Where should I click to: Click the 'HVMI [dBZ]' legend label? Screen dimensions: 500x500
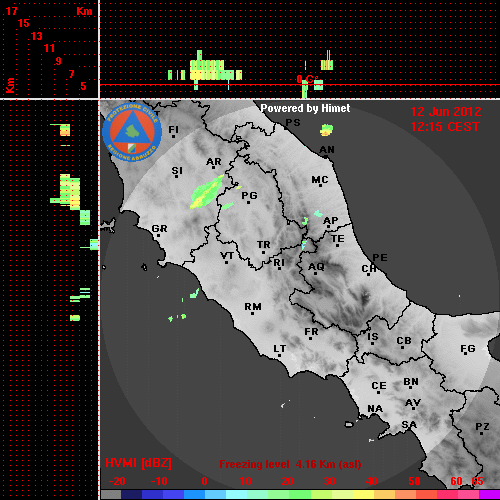[x=138, y=463]
